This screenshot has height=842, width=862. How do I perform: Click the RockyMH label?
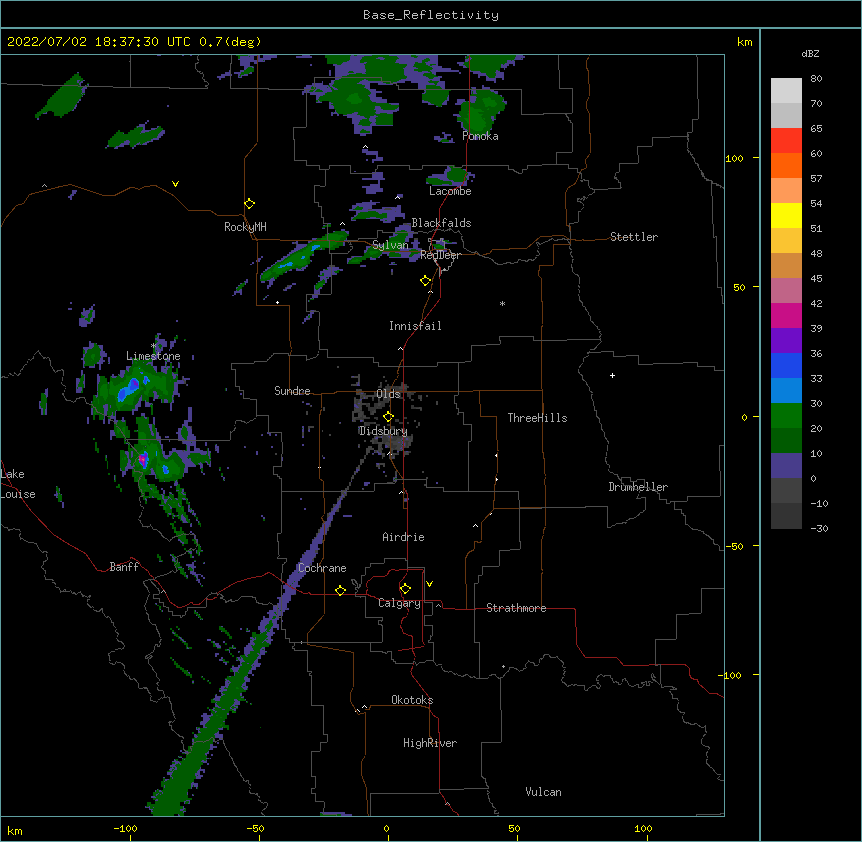tap(245, 227)
